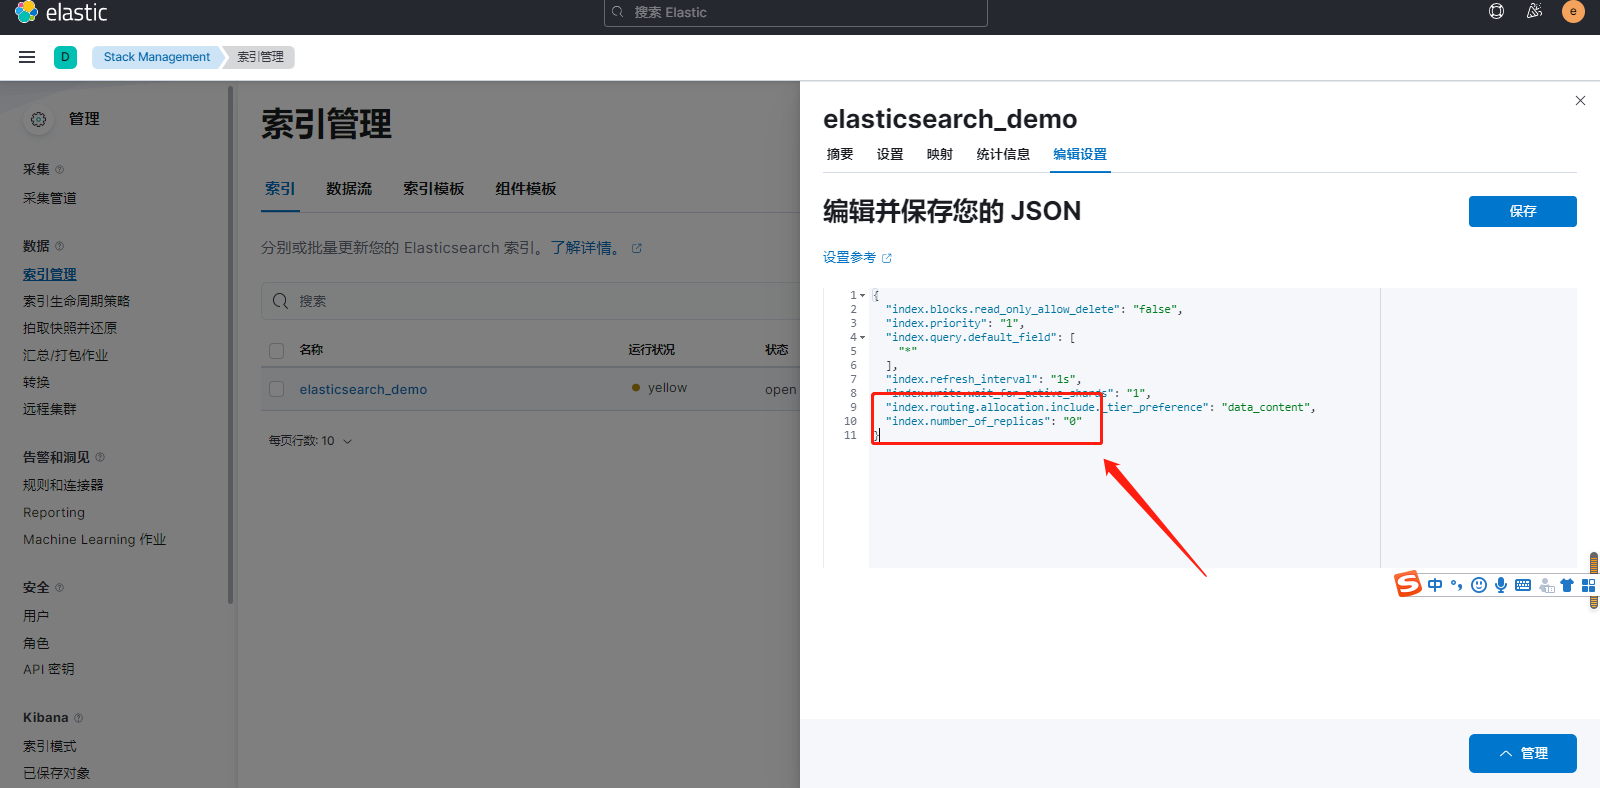
Task: Click the magnifier in index search box
Action: [280, 301]
